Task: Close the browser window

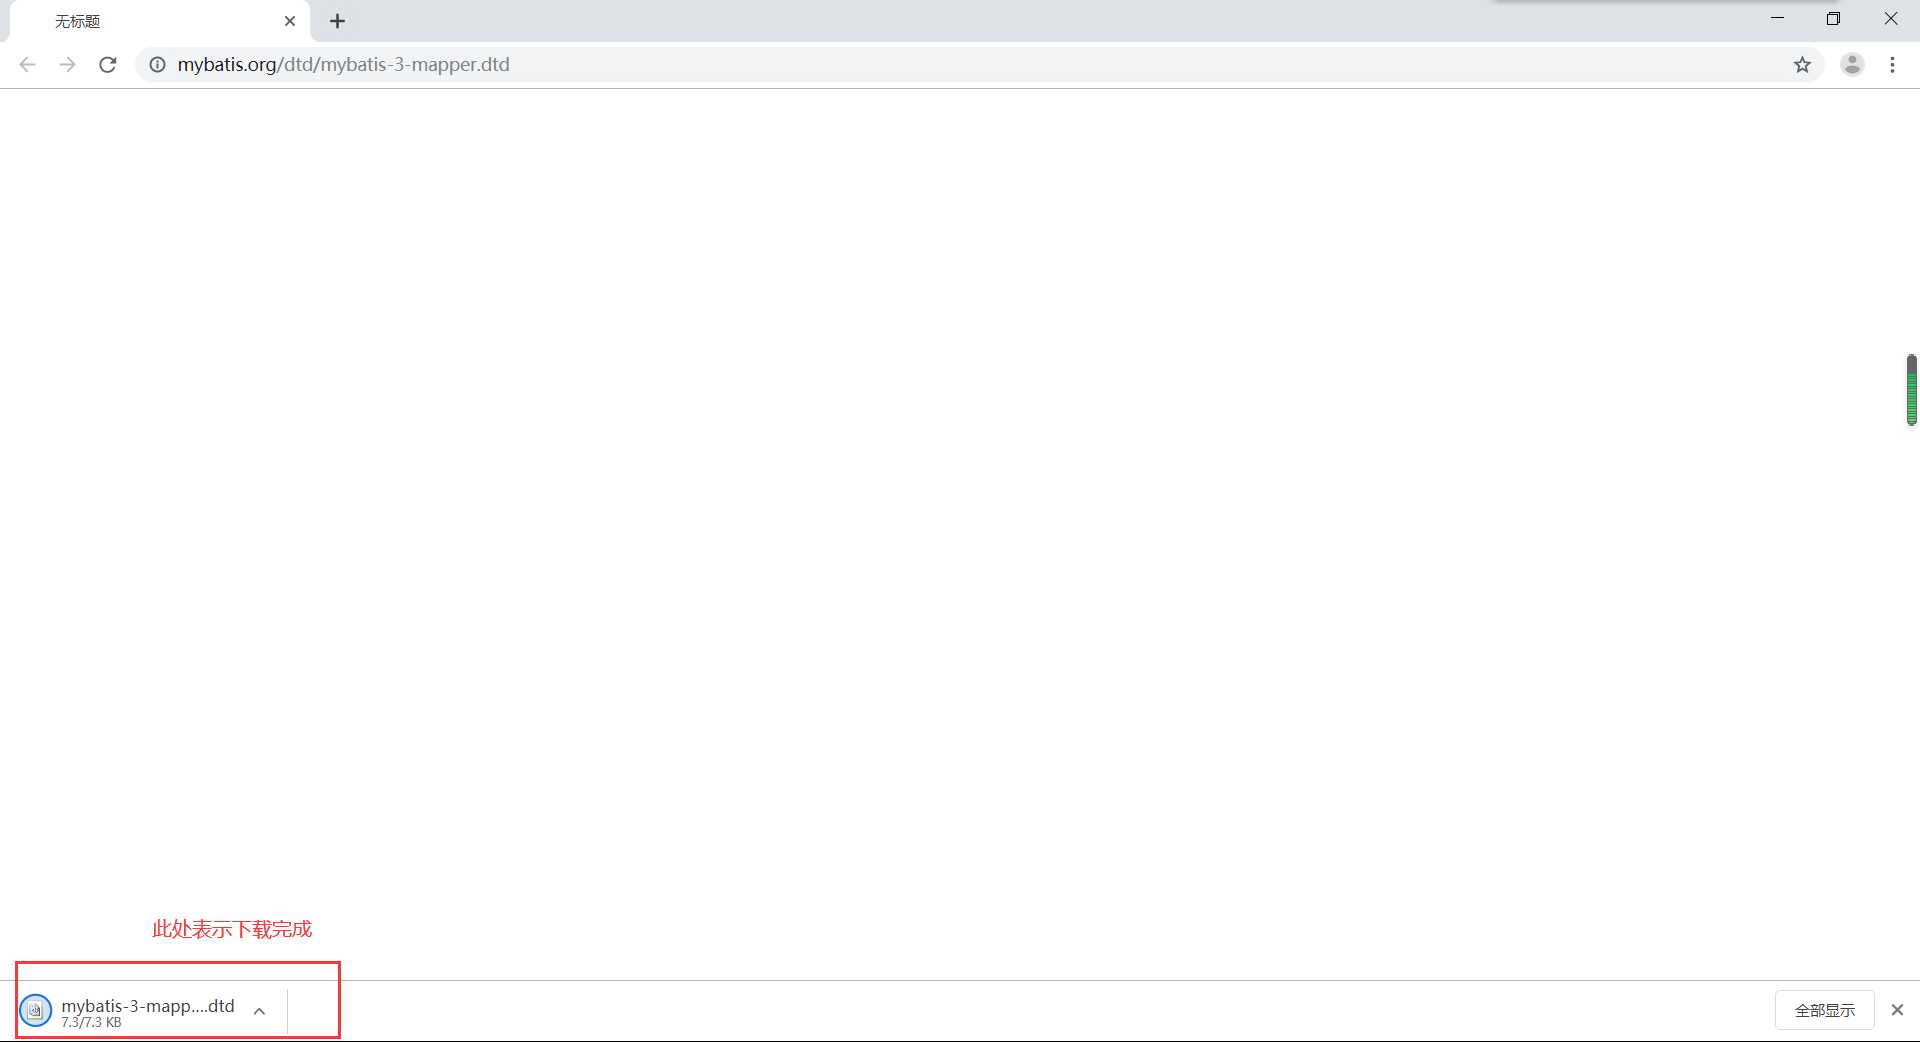Action: [x=1891, y=19]
